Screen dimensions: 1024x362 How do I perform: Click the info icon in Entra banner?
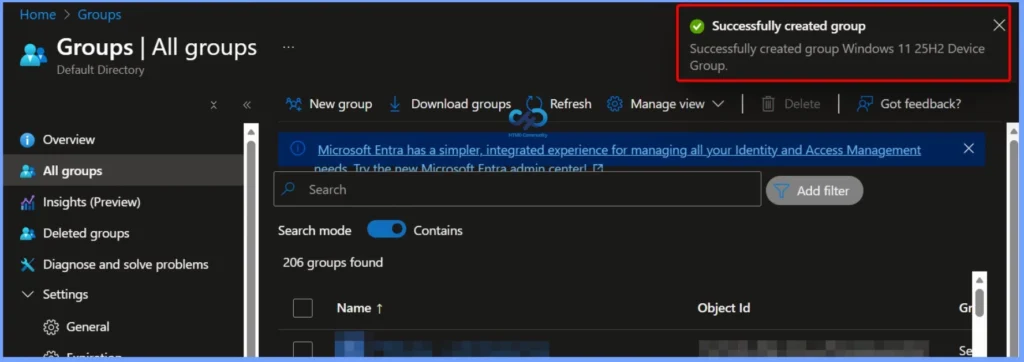[298, 149]
